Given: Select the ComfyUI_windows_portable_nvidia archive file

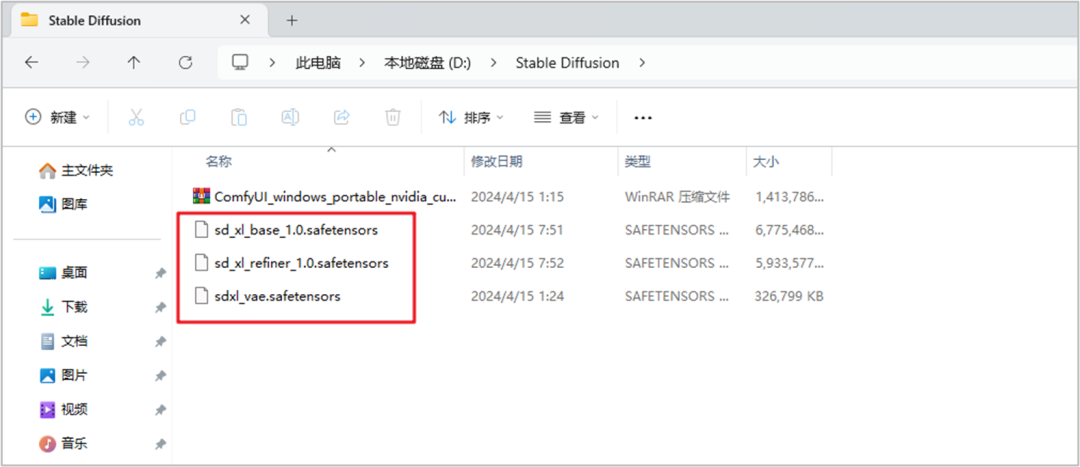Looking at the screenshot, I should point(335,197).
